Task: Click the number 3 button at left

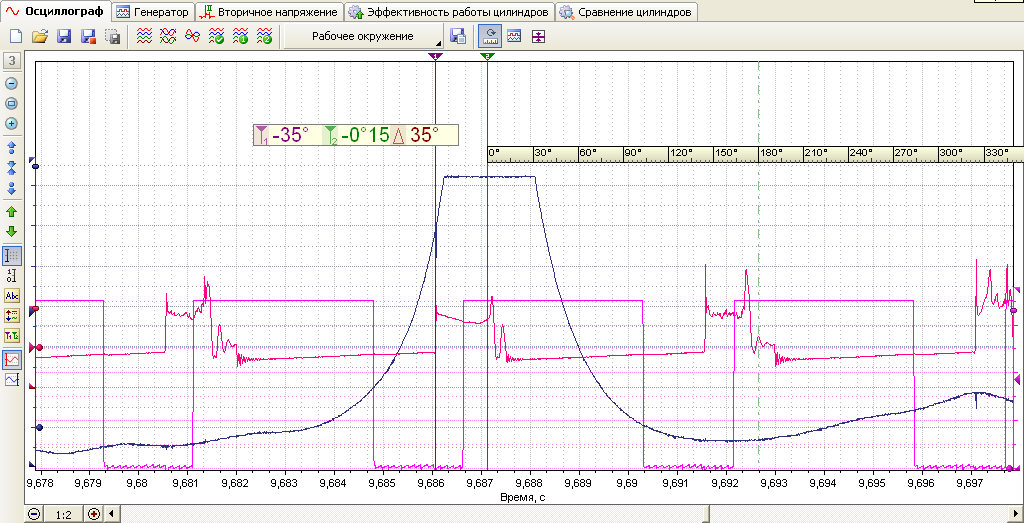Action: click(x=12, y=62)
